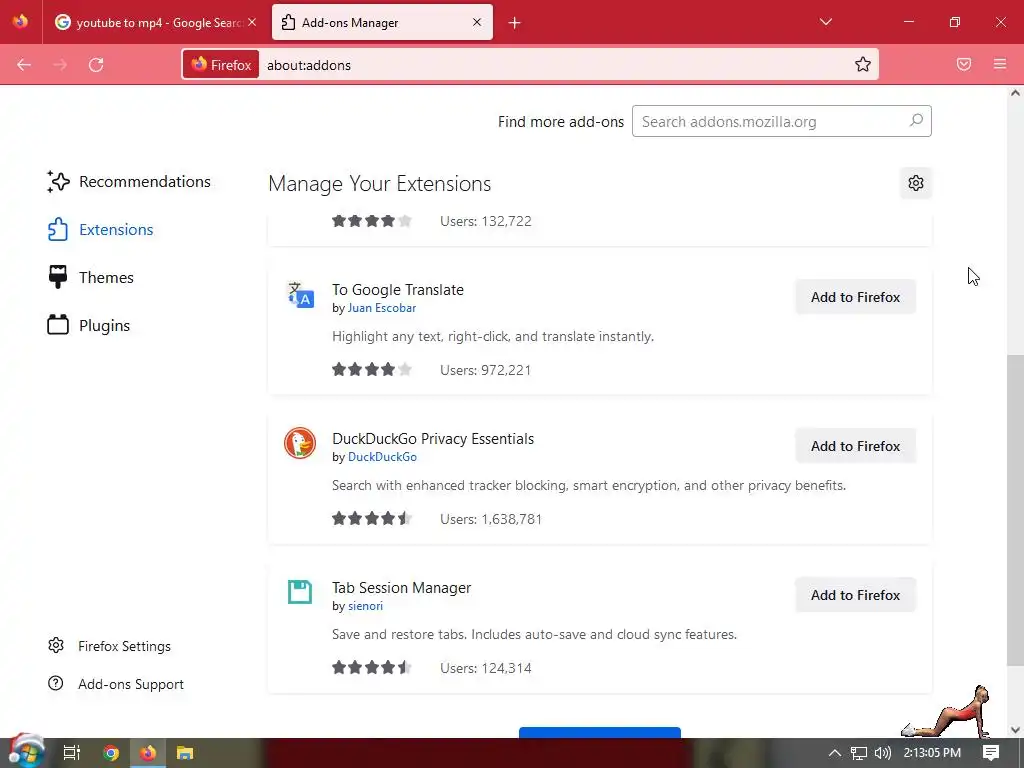Switch to youtube to mp4 Google Search tab
The height and width of the screenshot is (768, 1024).
point(155,22)
